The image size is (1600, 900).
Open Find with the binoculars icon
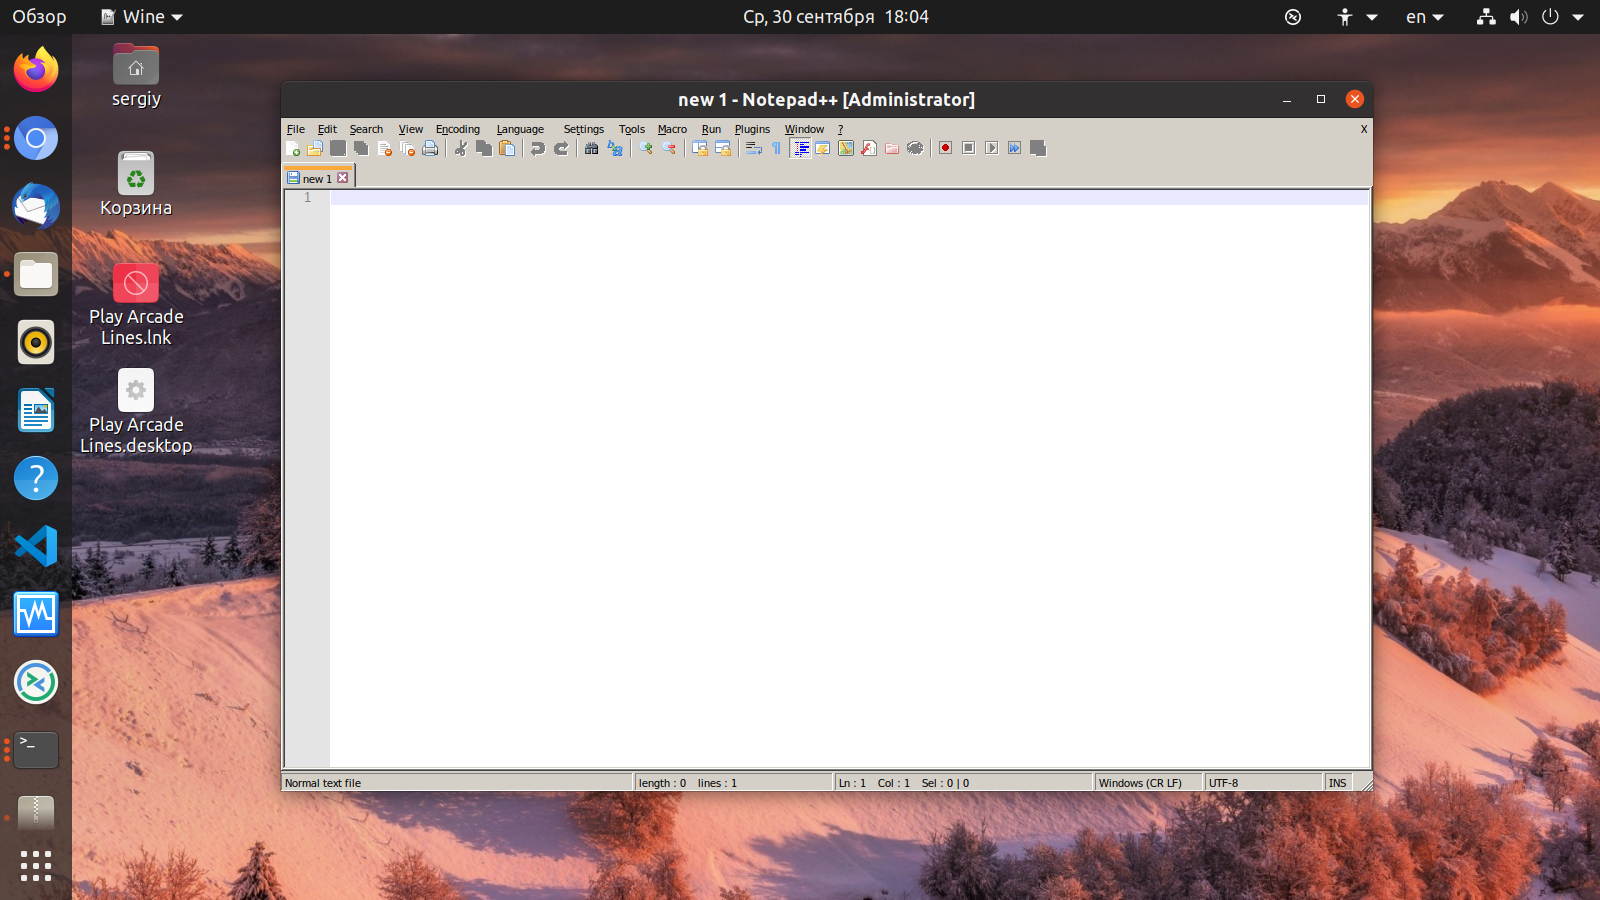point(592,148)
